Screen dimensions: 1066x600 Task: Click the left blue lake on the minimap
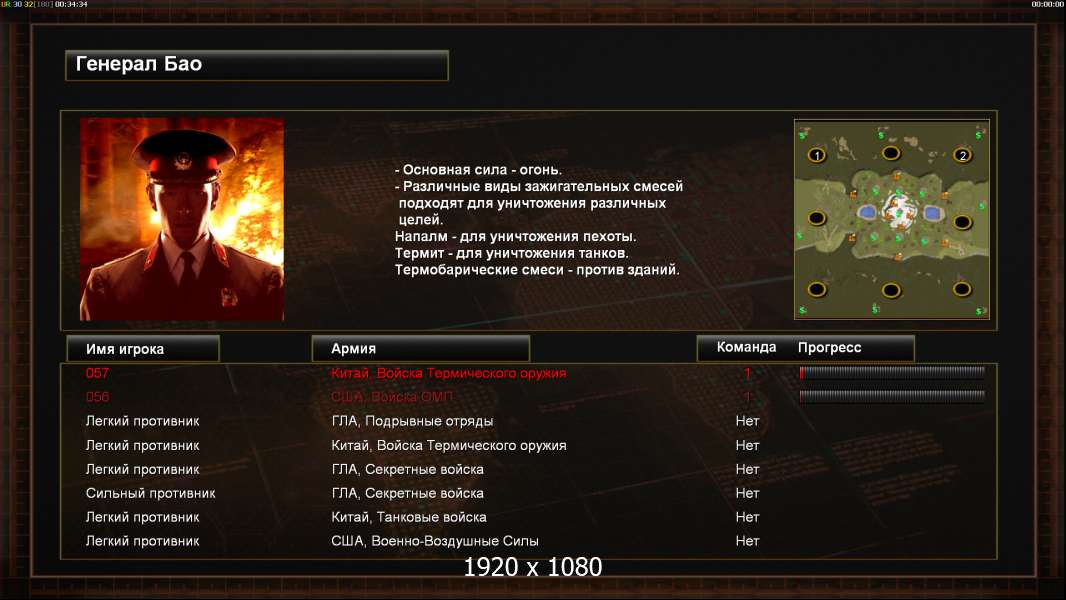[866, 213]
